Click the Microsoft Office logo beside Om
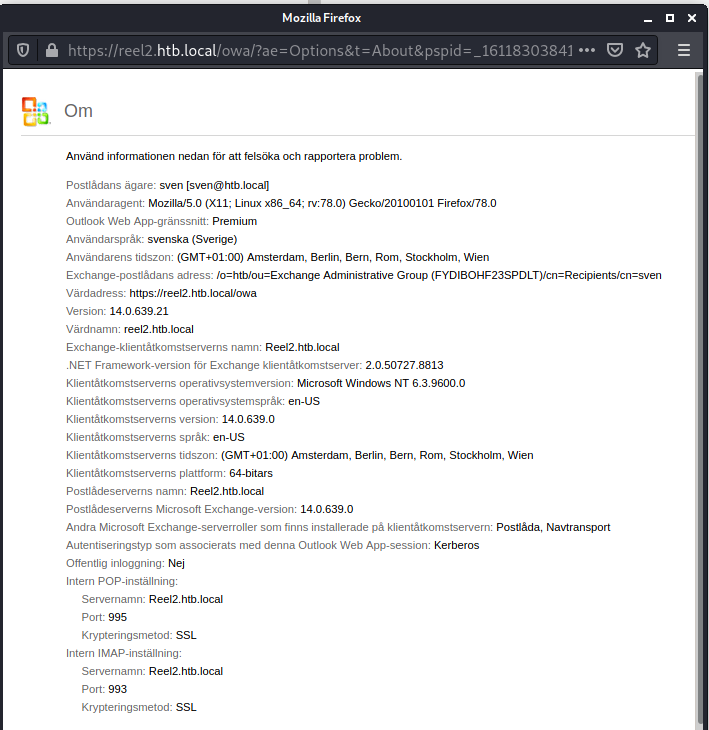This screenshot has height=730, width=709. pos(36,111)
